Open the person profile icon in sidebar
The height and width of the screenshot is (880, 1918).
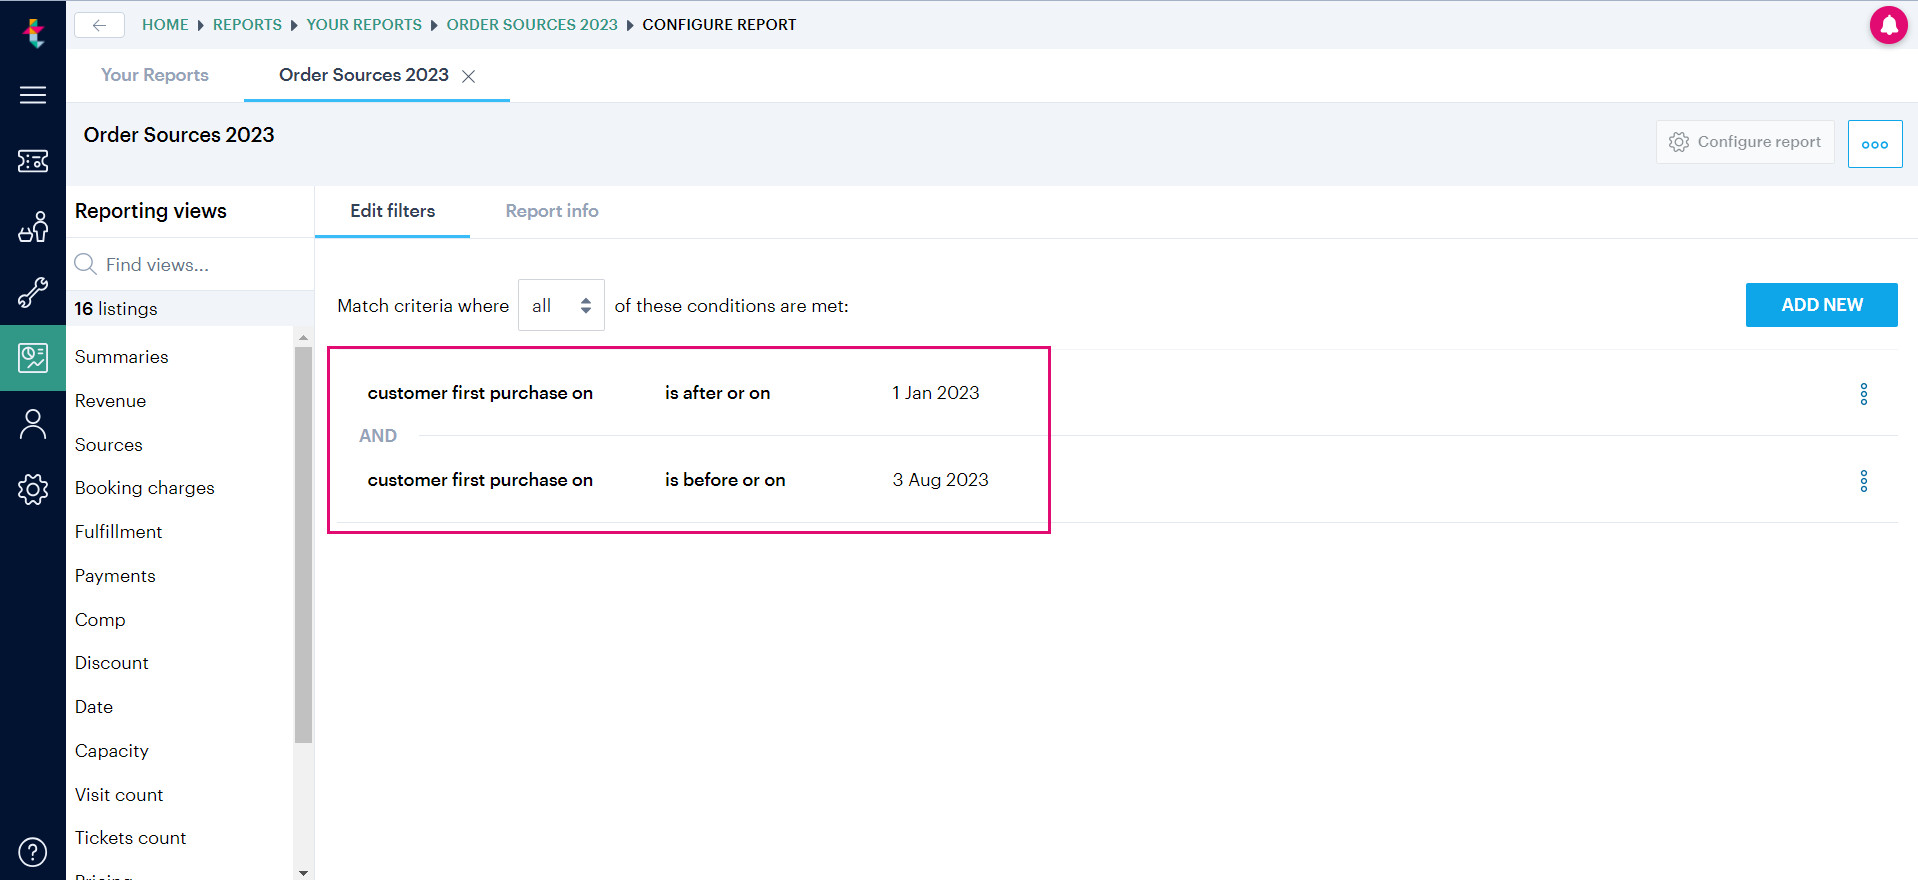(33, 424)
